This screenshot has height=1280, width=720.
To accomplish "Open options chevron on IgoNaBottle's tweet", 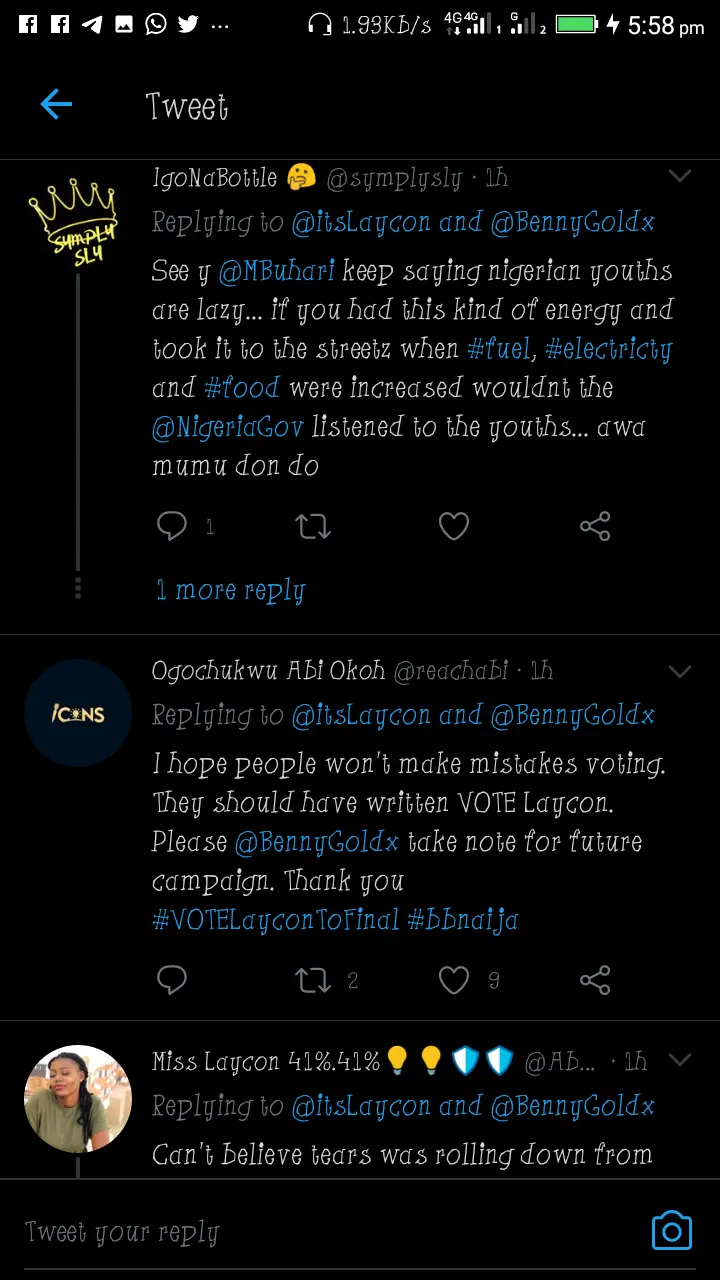I will click(680, 177).
